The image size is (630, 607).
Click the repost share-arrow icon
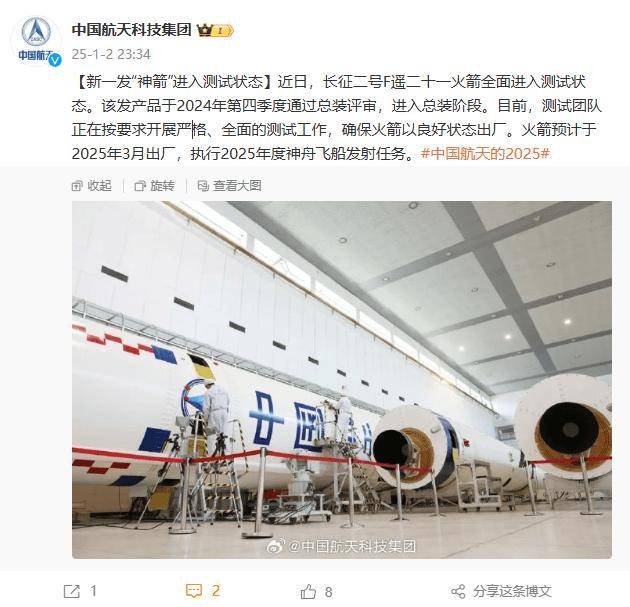pos(72,591)
